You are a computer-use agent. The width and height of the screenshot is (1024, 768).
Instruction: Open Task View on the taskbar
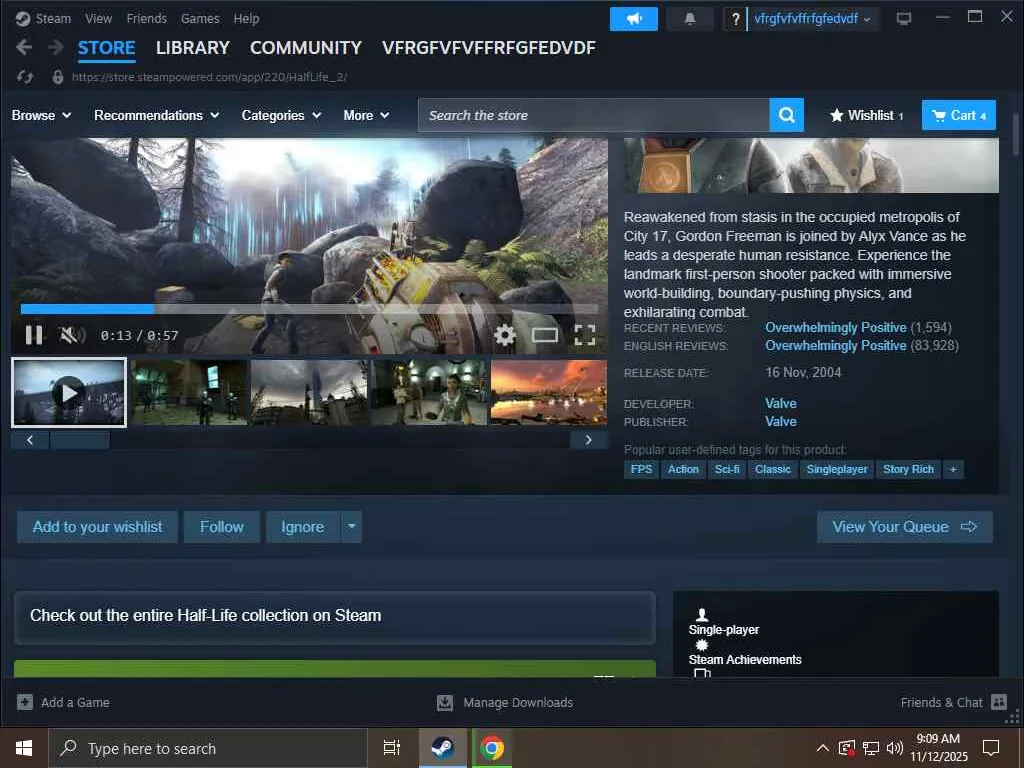(x=391, y=748)
